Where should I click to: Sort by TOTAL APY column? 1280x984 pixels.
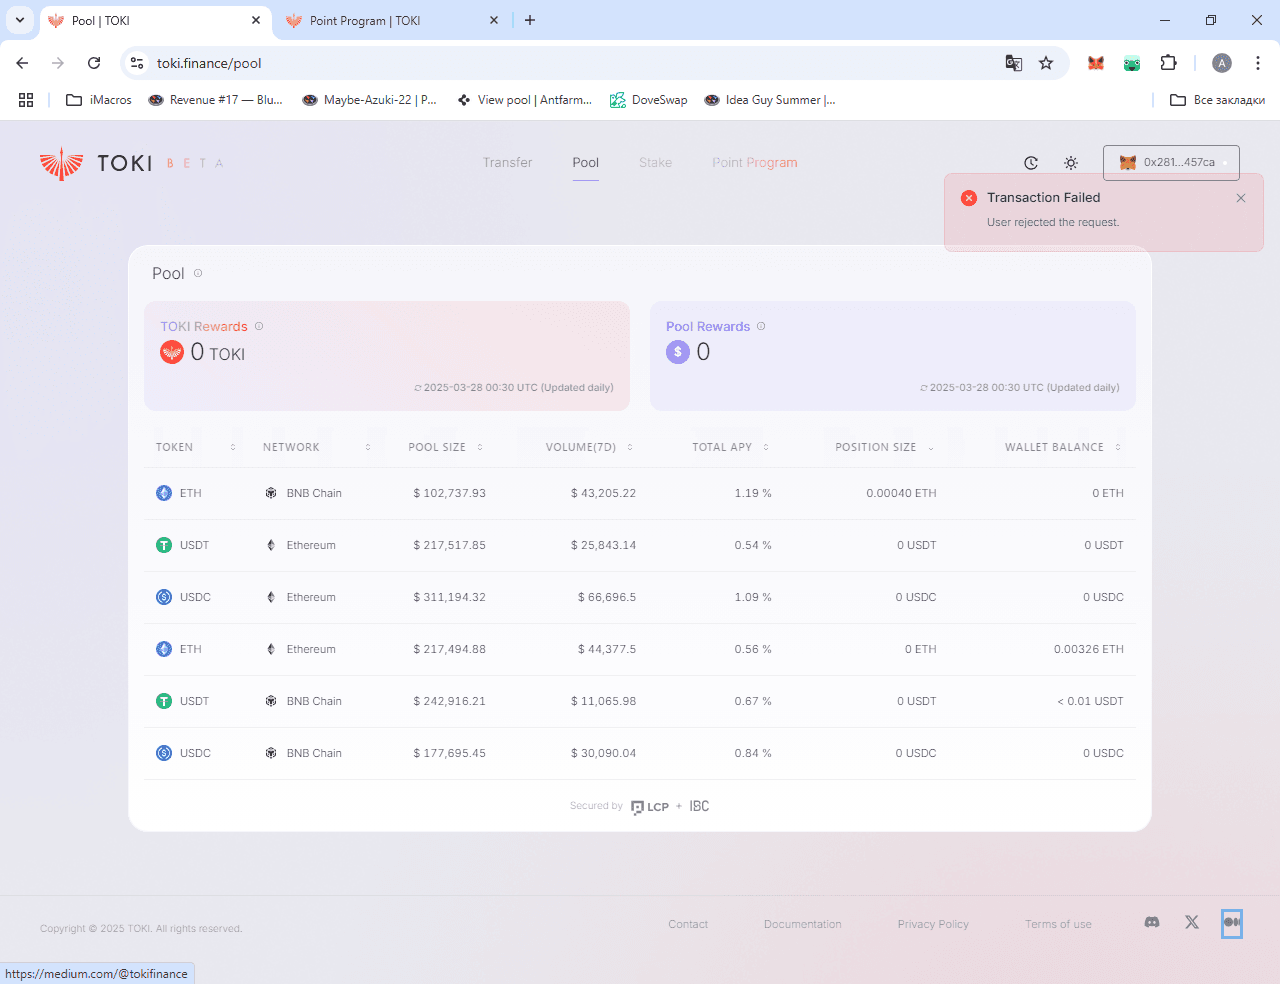[x=766, y=447]
